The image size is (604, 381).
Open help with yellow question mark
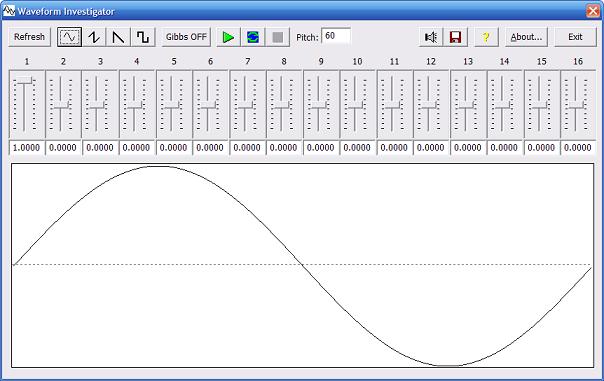coord(486,37)
